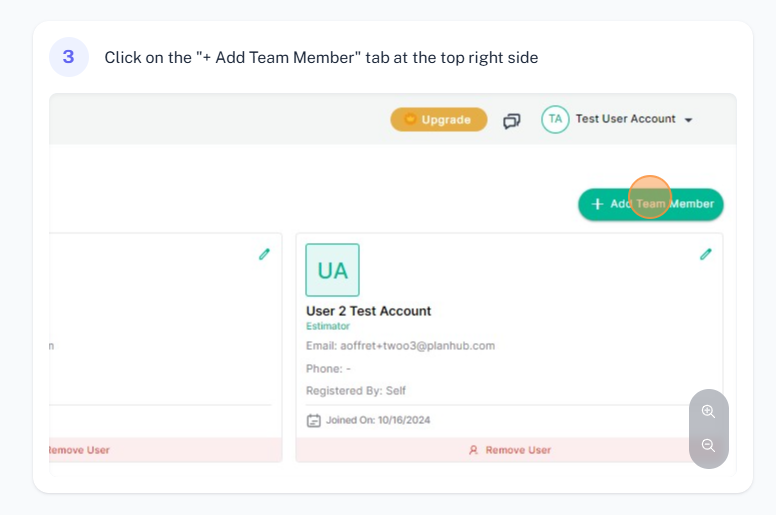Click the crown icon in Upgrade
This screenshot has height=515, width=776.
410,119
